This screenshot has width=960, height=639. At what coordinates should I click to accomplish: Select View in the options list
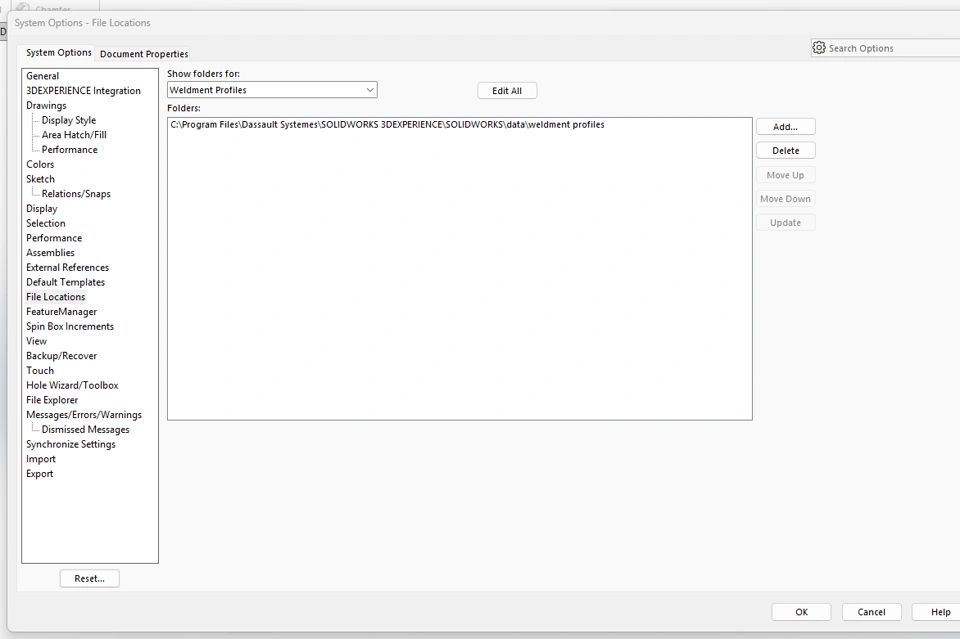pos(36,341)
